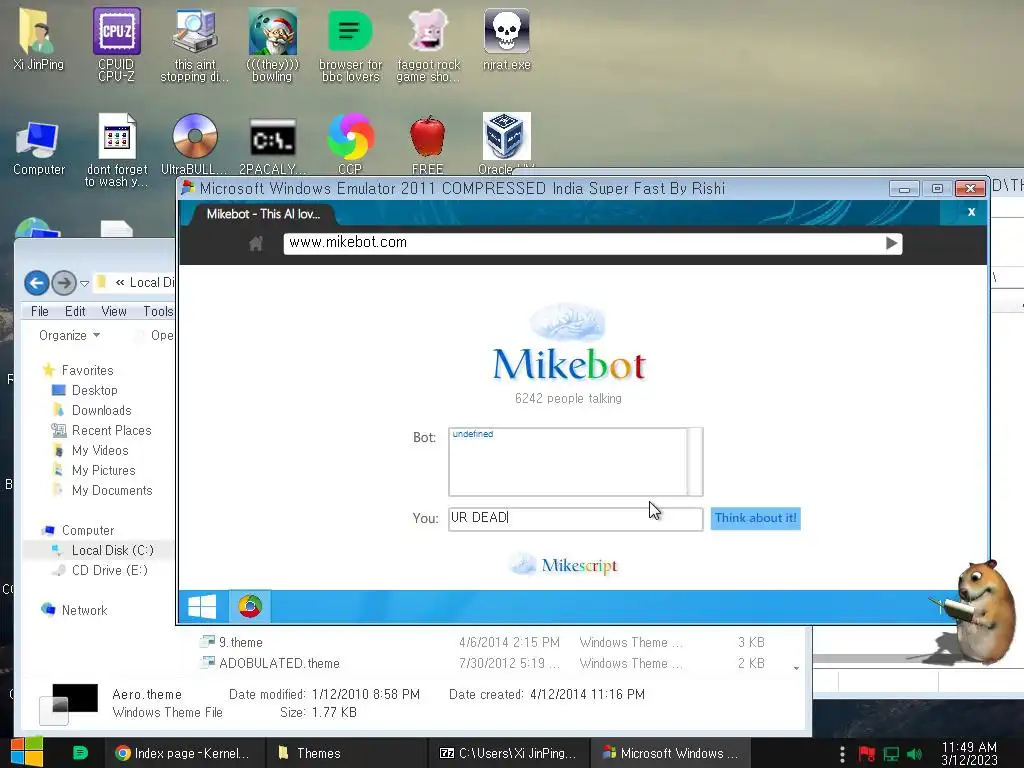1024x768 pixels.
Task: Switch to Themes taskbar window
Action: (x=346, y=753)
